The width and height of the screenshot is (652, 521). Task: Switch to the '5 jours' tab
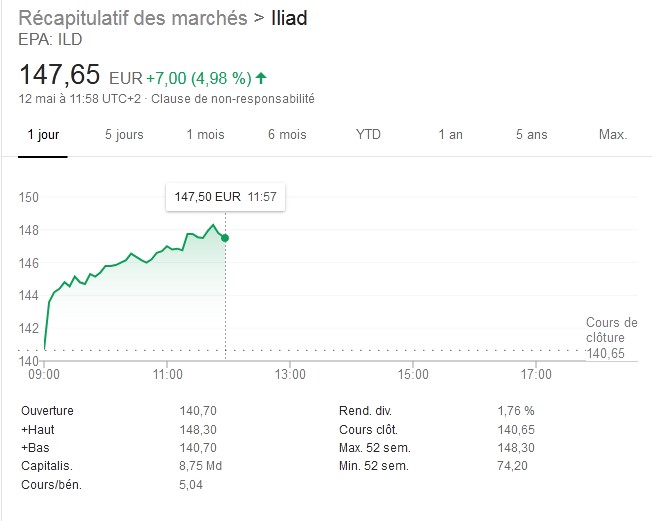click(124, 135)
